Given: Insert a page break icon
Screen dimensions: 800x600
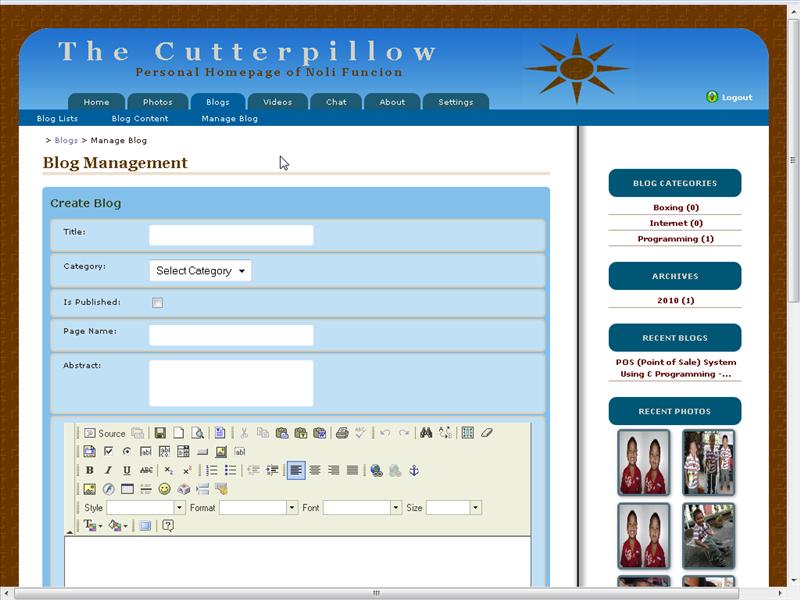Looking at the screenshot, I should click(x=203, y=489).
